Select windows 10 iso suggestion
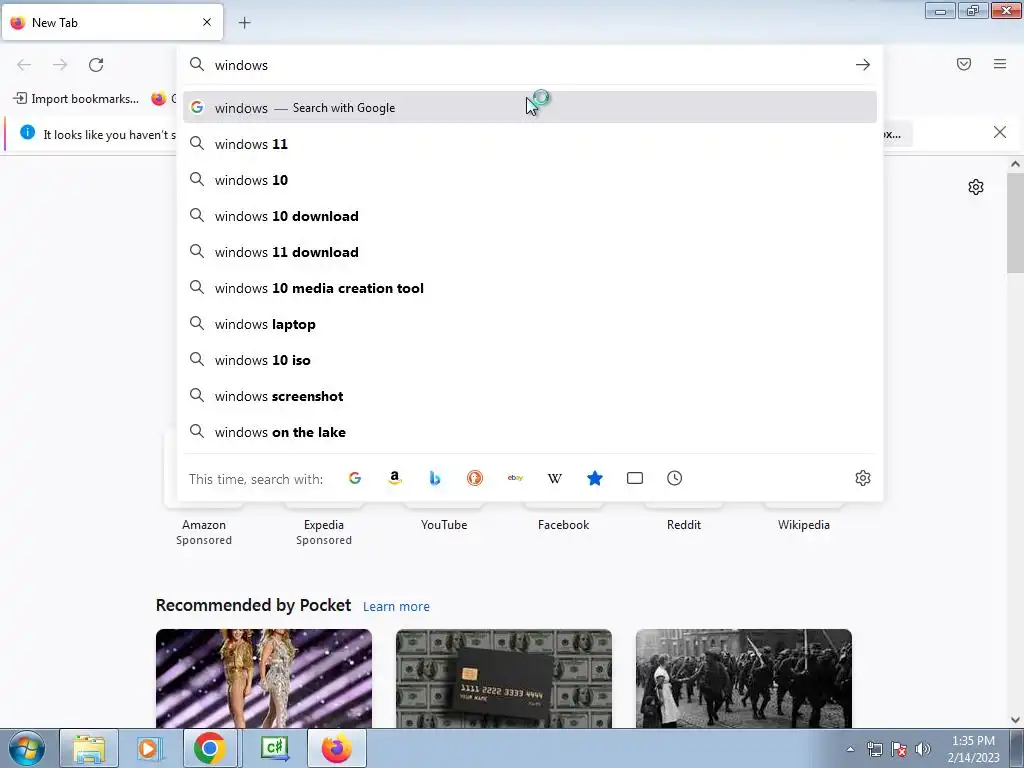The image size is (1024, 768). (x=530, y=360)
